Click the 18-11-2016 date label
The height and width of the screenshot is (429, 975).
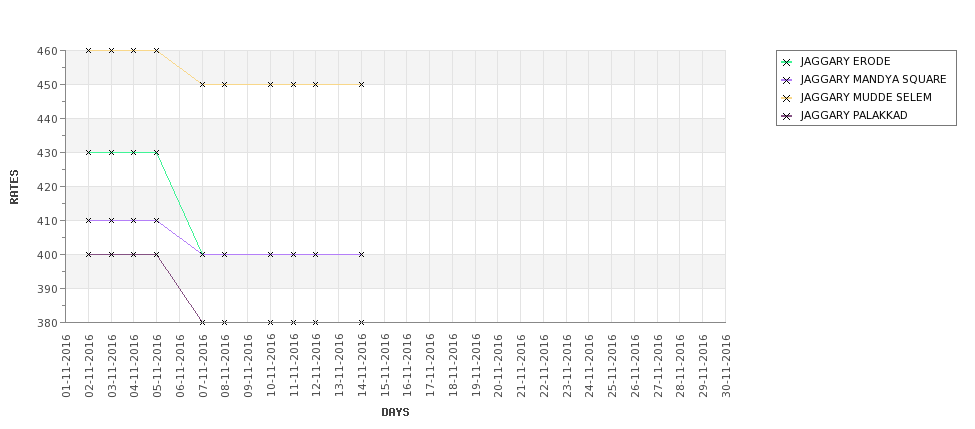coord(453,366)
